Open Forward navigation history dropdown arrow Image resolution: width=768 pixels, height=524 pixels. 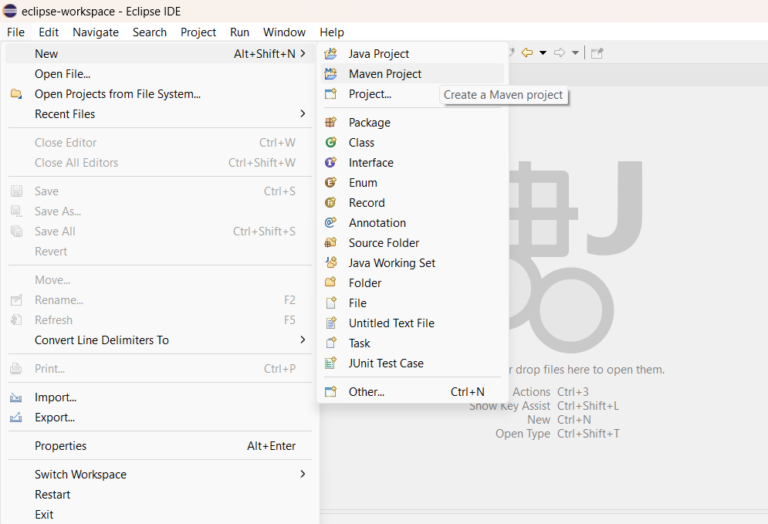pyautogui.click(x=575, y=53)
